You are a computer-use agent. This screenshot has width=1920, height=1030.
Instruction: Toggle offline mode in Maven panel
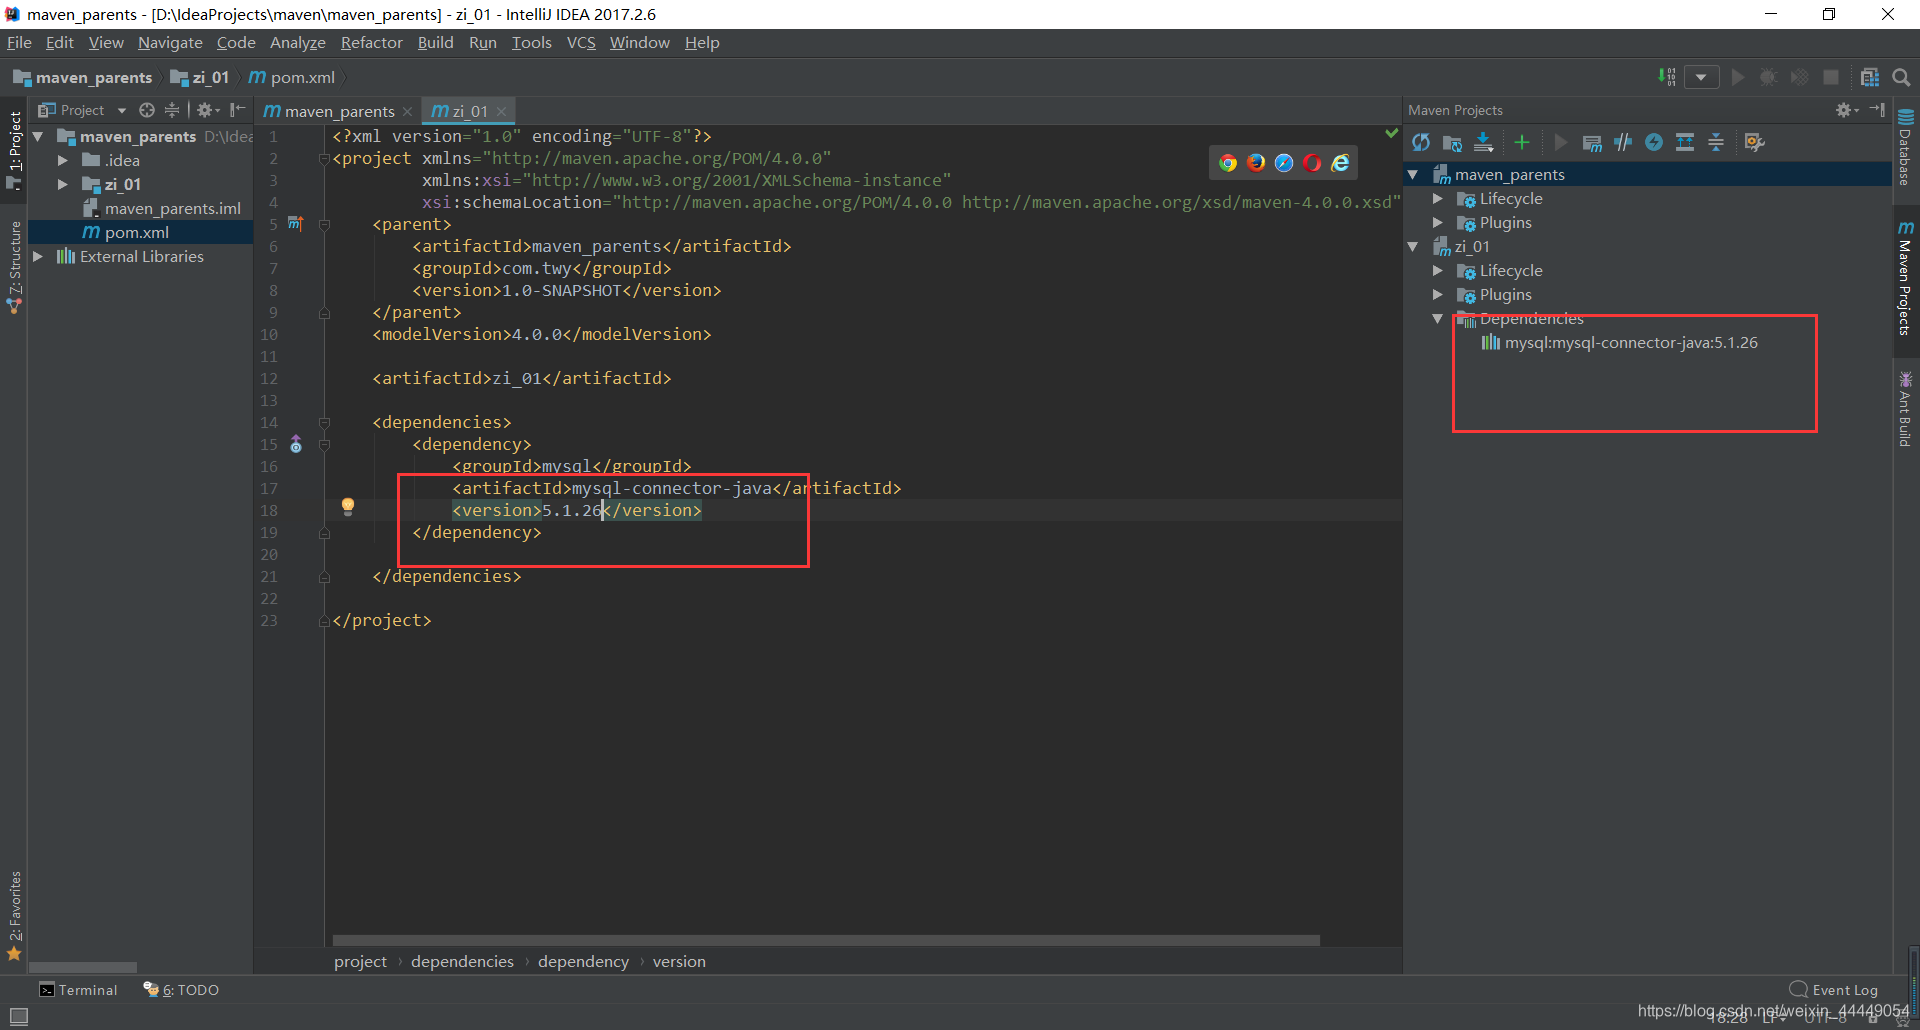pos(1623,143)
